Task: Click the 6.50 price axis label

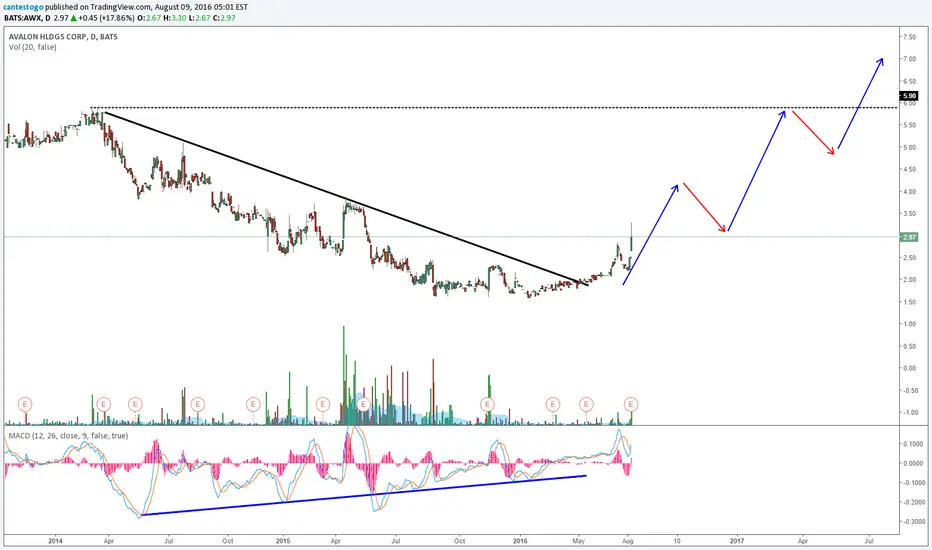Action: point(909,81)
